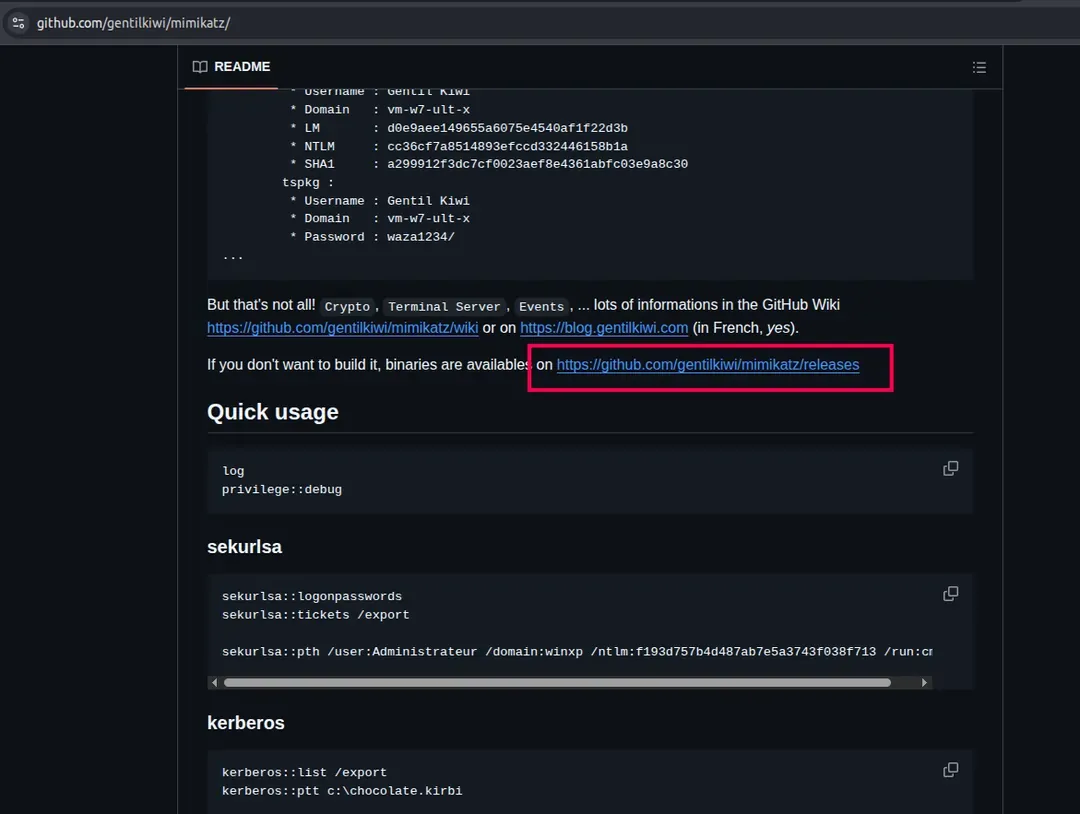Copy the sekurlsa code block

pos(951,594)
